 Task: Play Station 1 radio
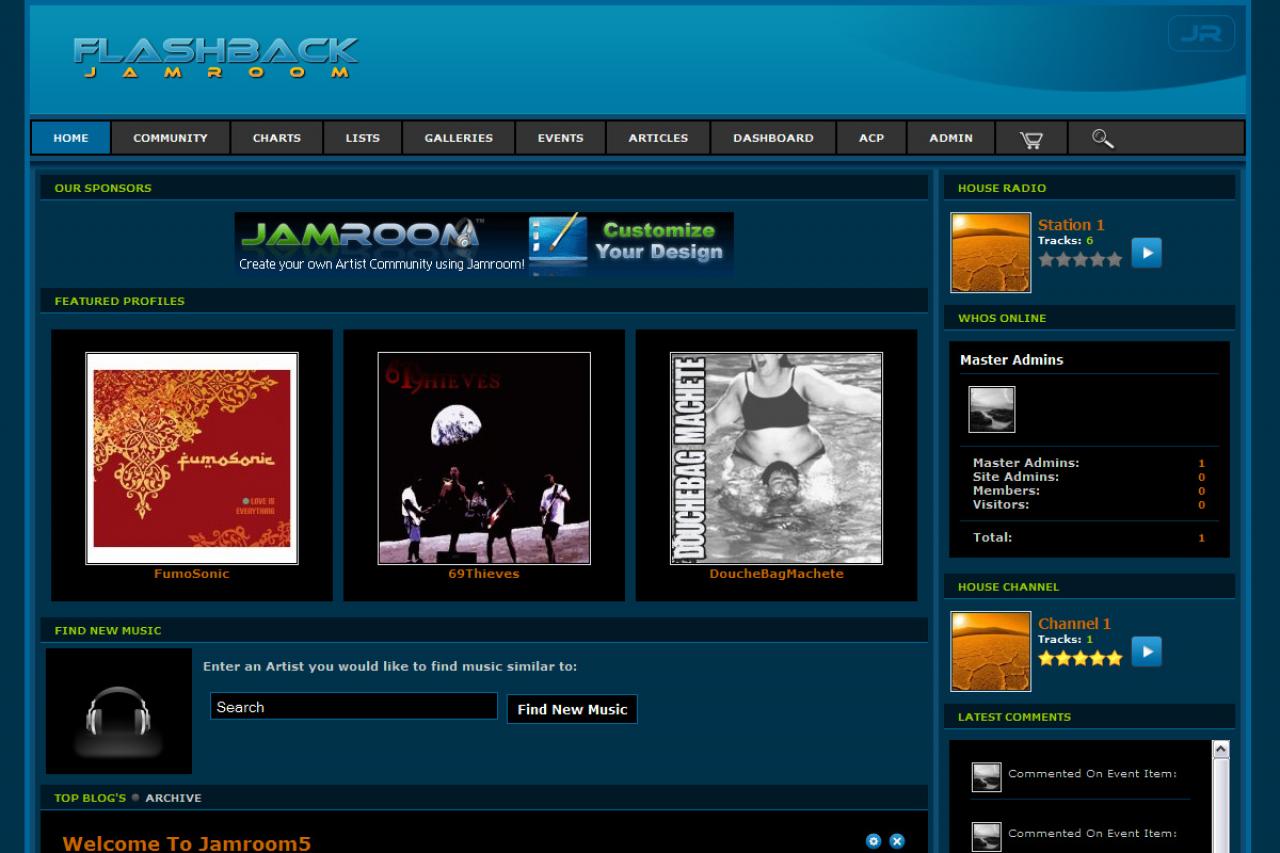tap(1146, 253)
